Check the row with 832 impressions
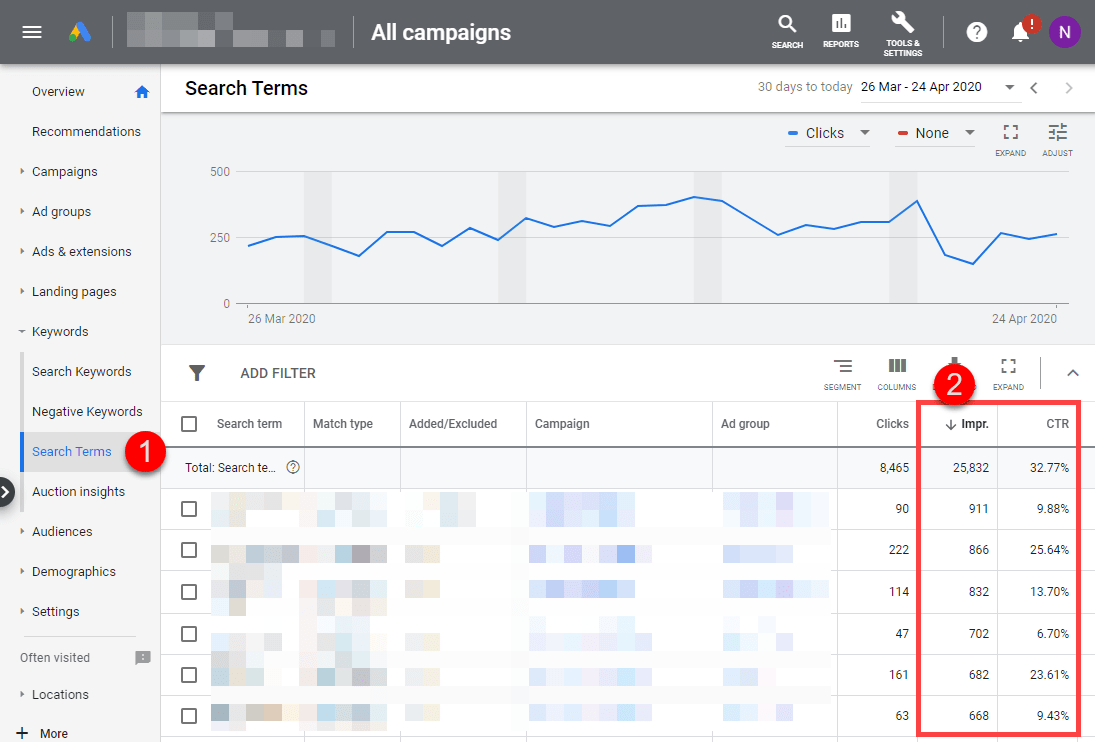 [x=189, y=592]
